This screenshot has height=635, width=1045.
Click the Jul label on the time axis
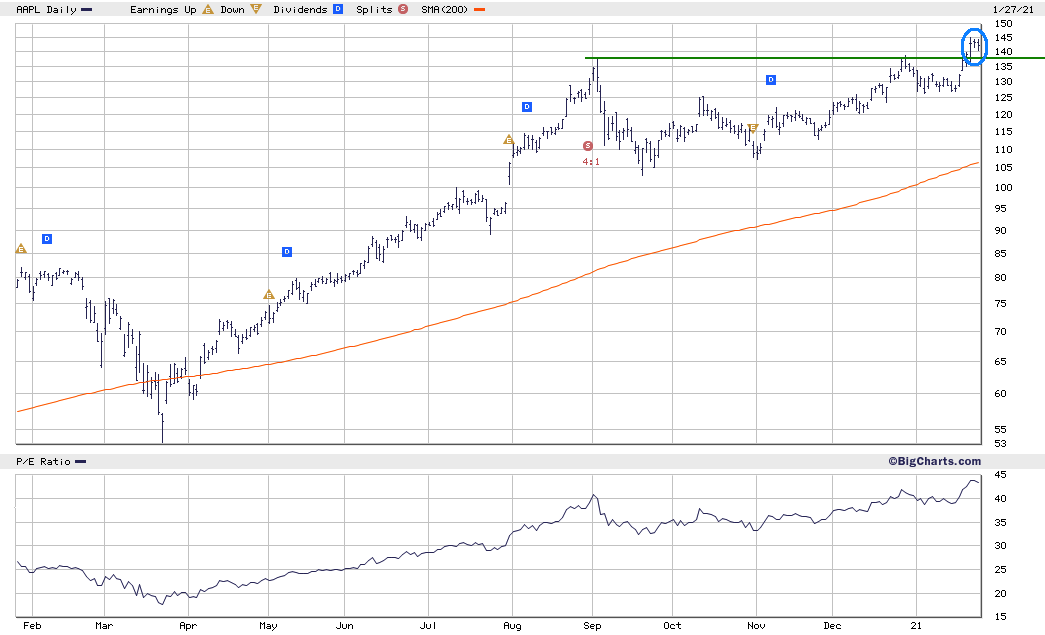pyautogui.click(x=428, y=626)
